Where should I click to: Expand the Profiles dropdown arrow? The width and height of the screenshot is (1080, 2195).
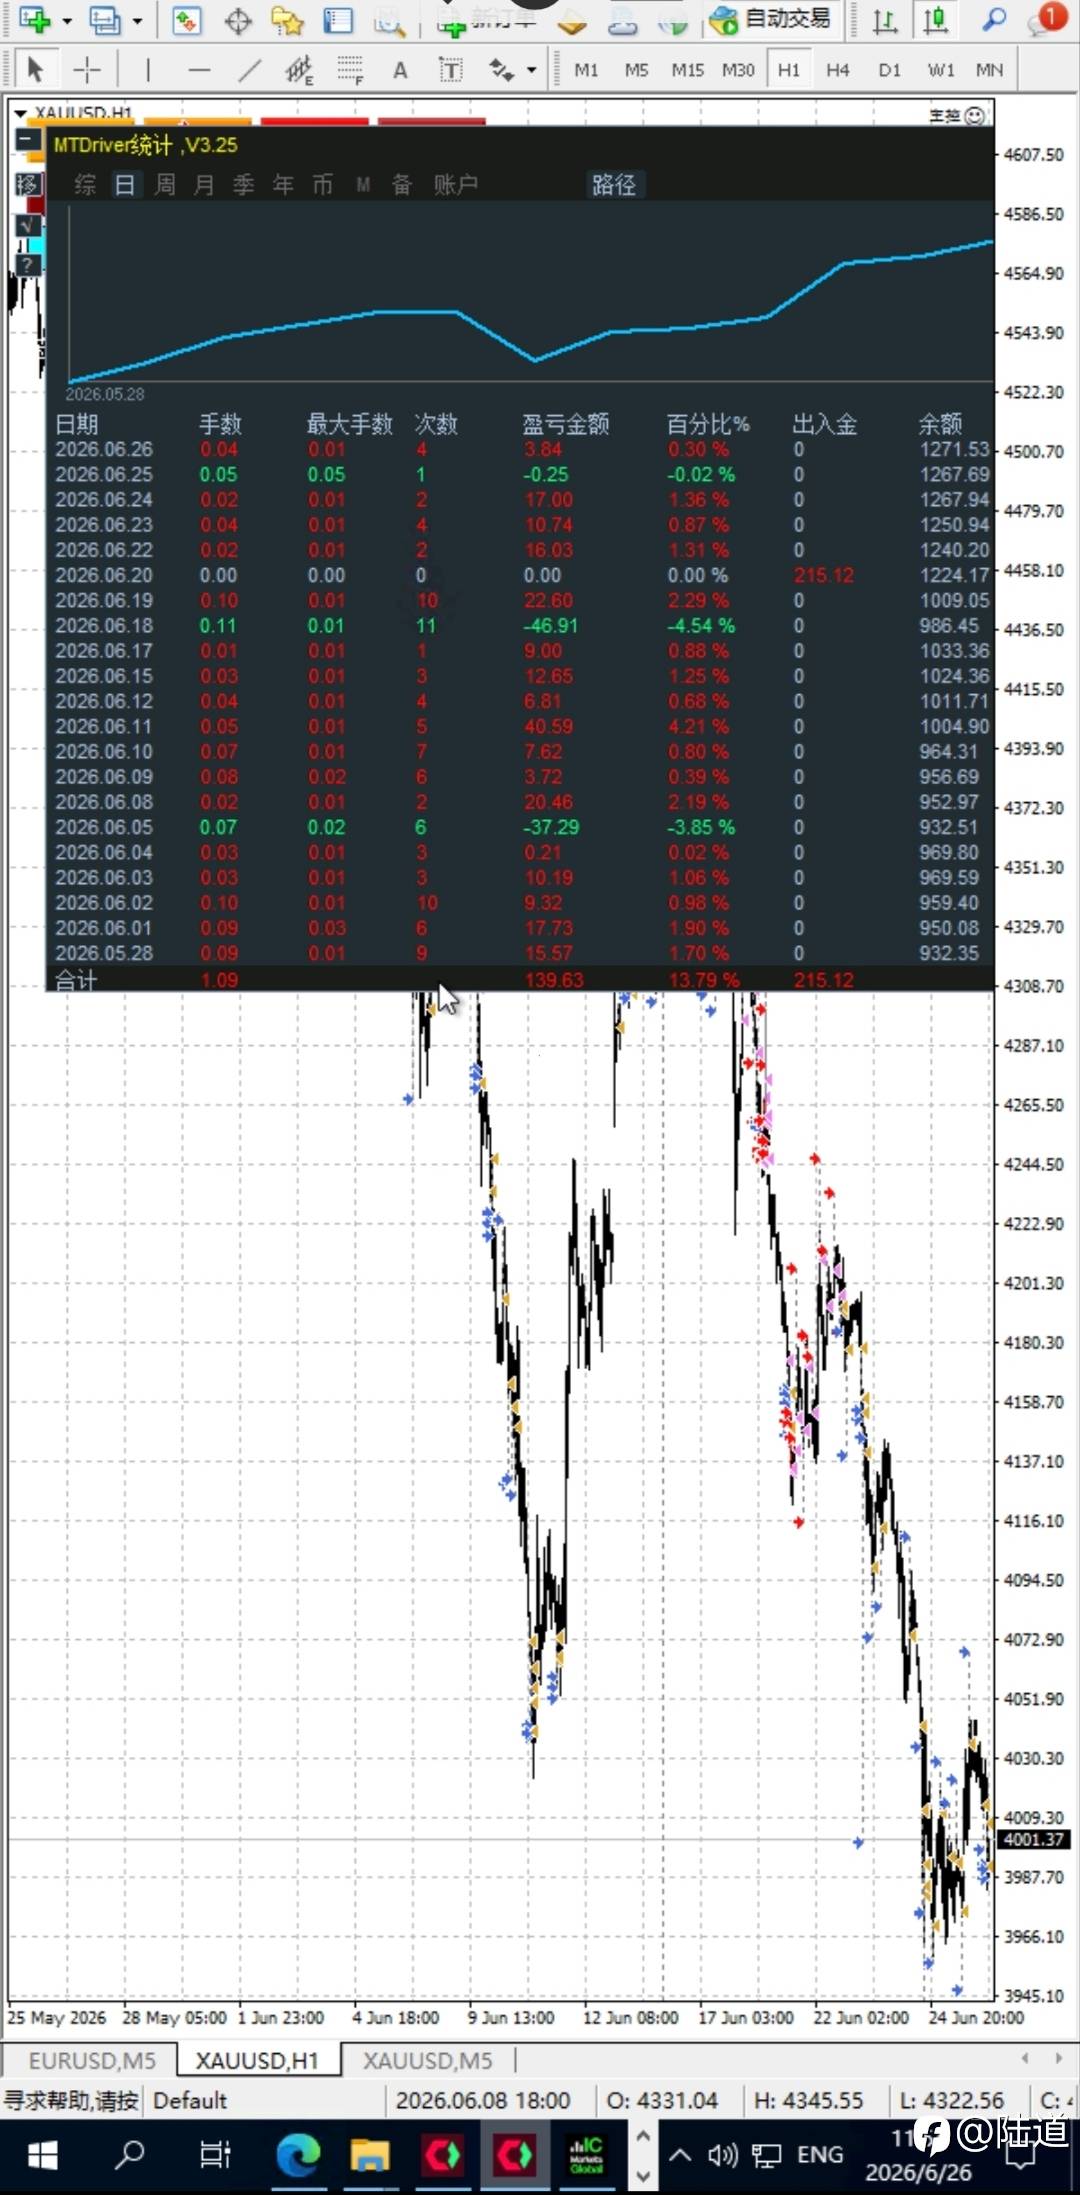(137, 20)
